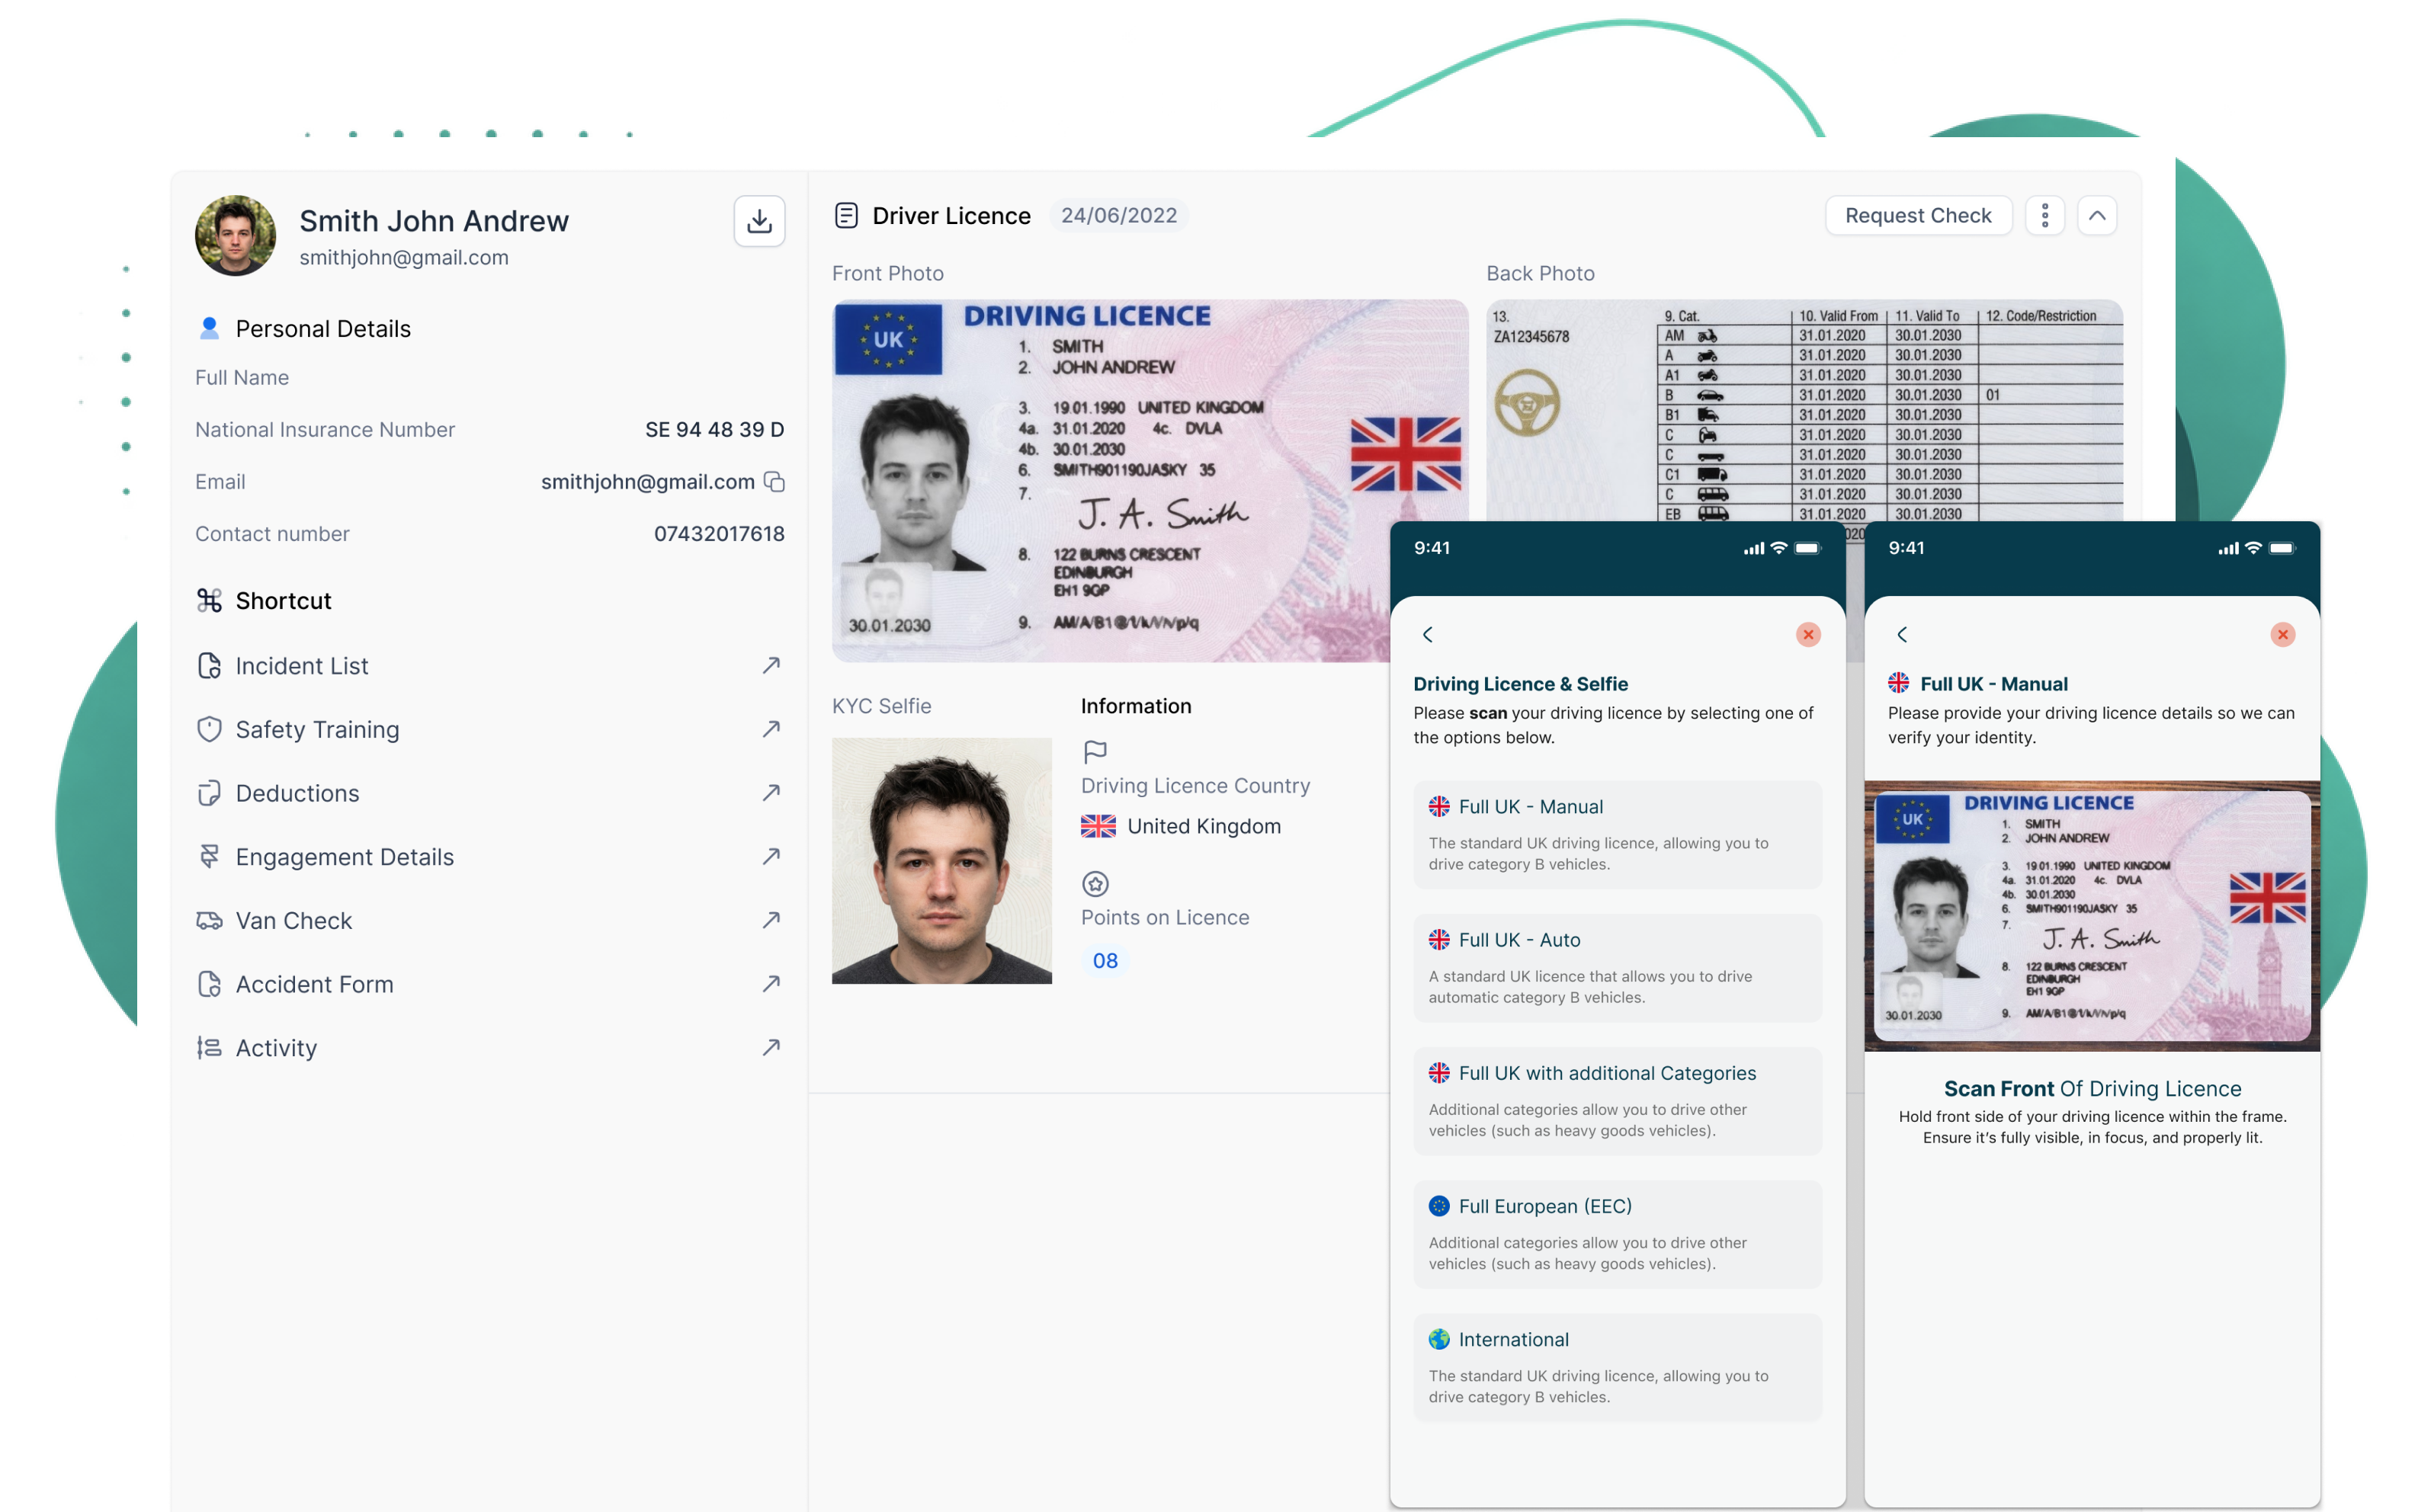Click the Deductions icon
Image resolution: width=2418 pixels, height=1512 pixels.
point(209,793)
